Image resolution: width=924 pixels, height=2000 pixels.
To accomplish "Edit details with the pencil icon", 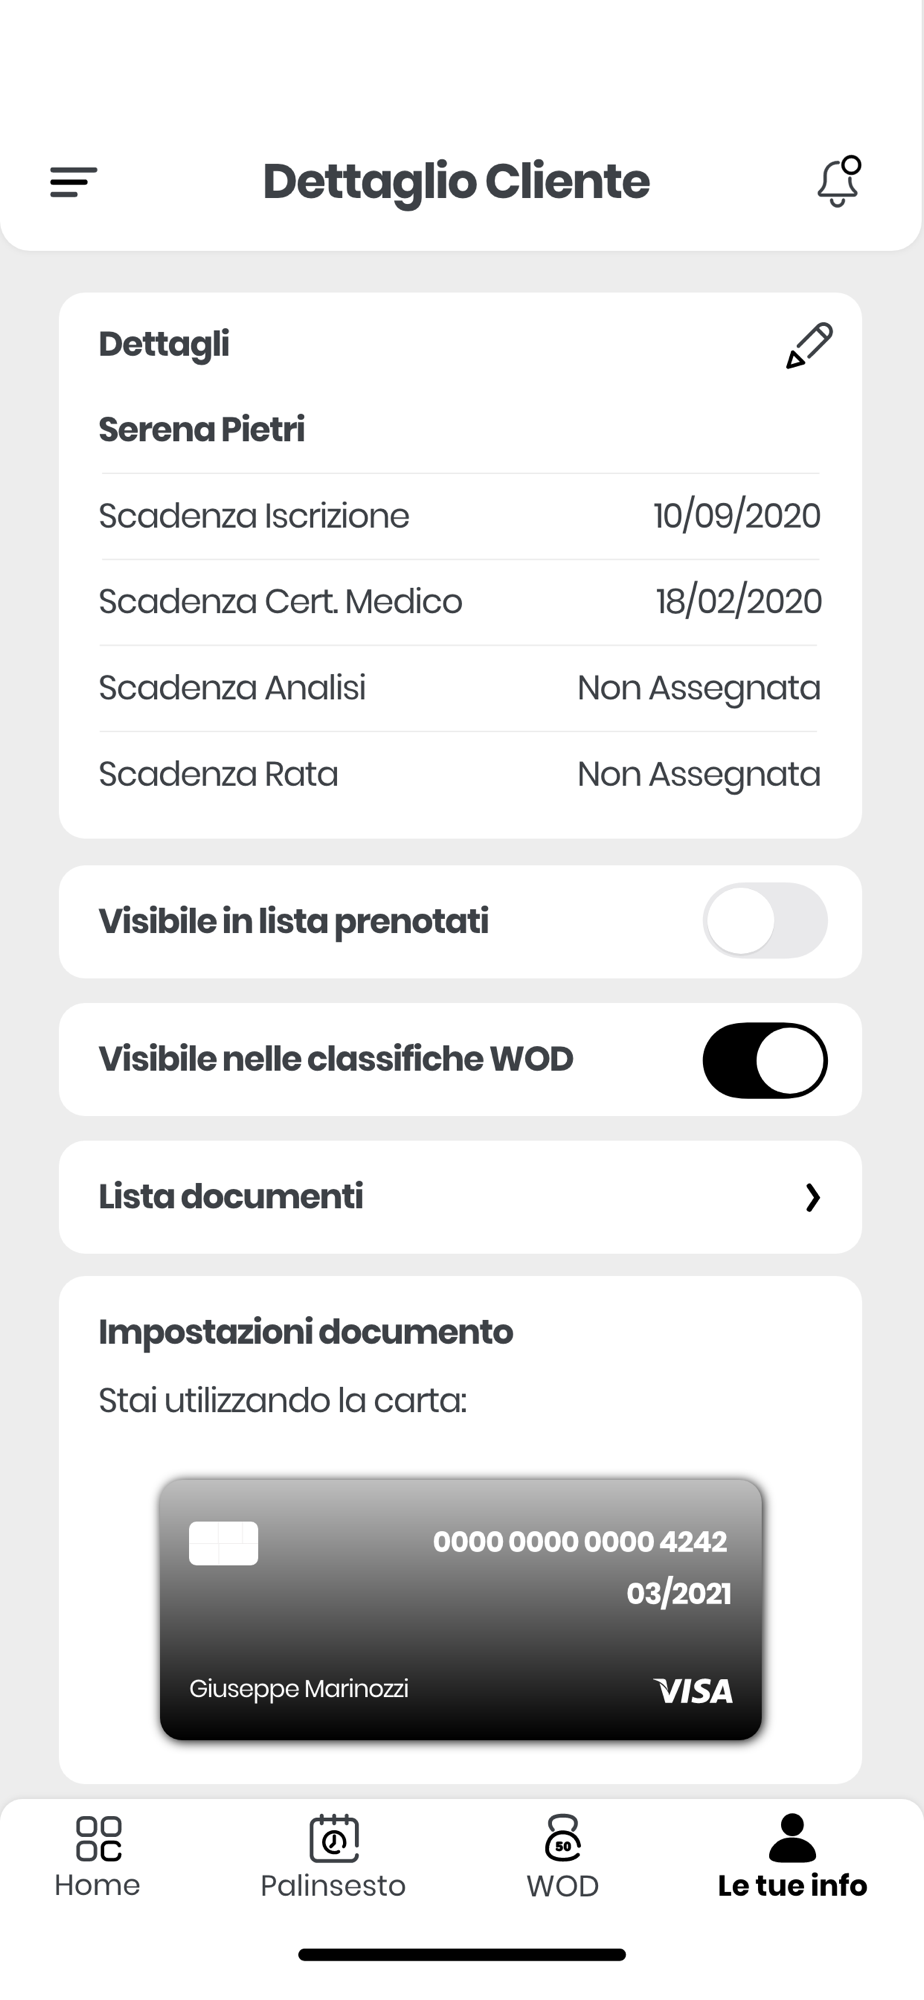I will 809,346.
